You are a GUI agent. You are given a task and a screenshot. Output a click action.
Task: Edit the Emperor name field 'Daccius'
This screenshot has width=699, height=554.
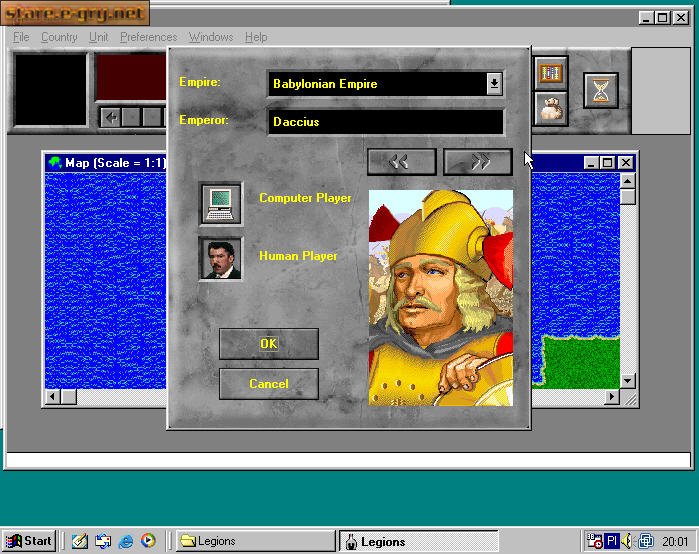386,122
